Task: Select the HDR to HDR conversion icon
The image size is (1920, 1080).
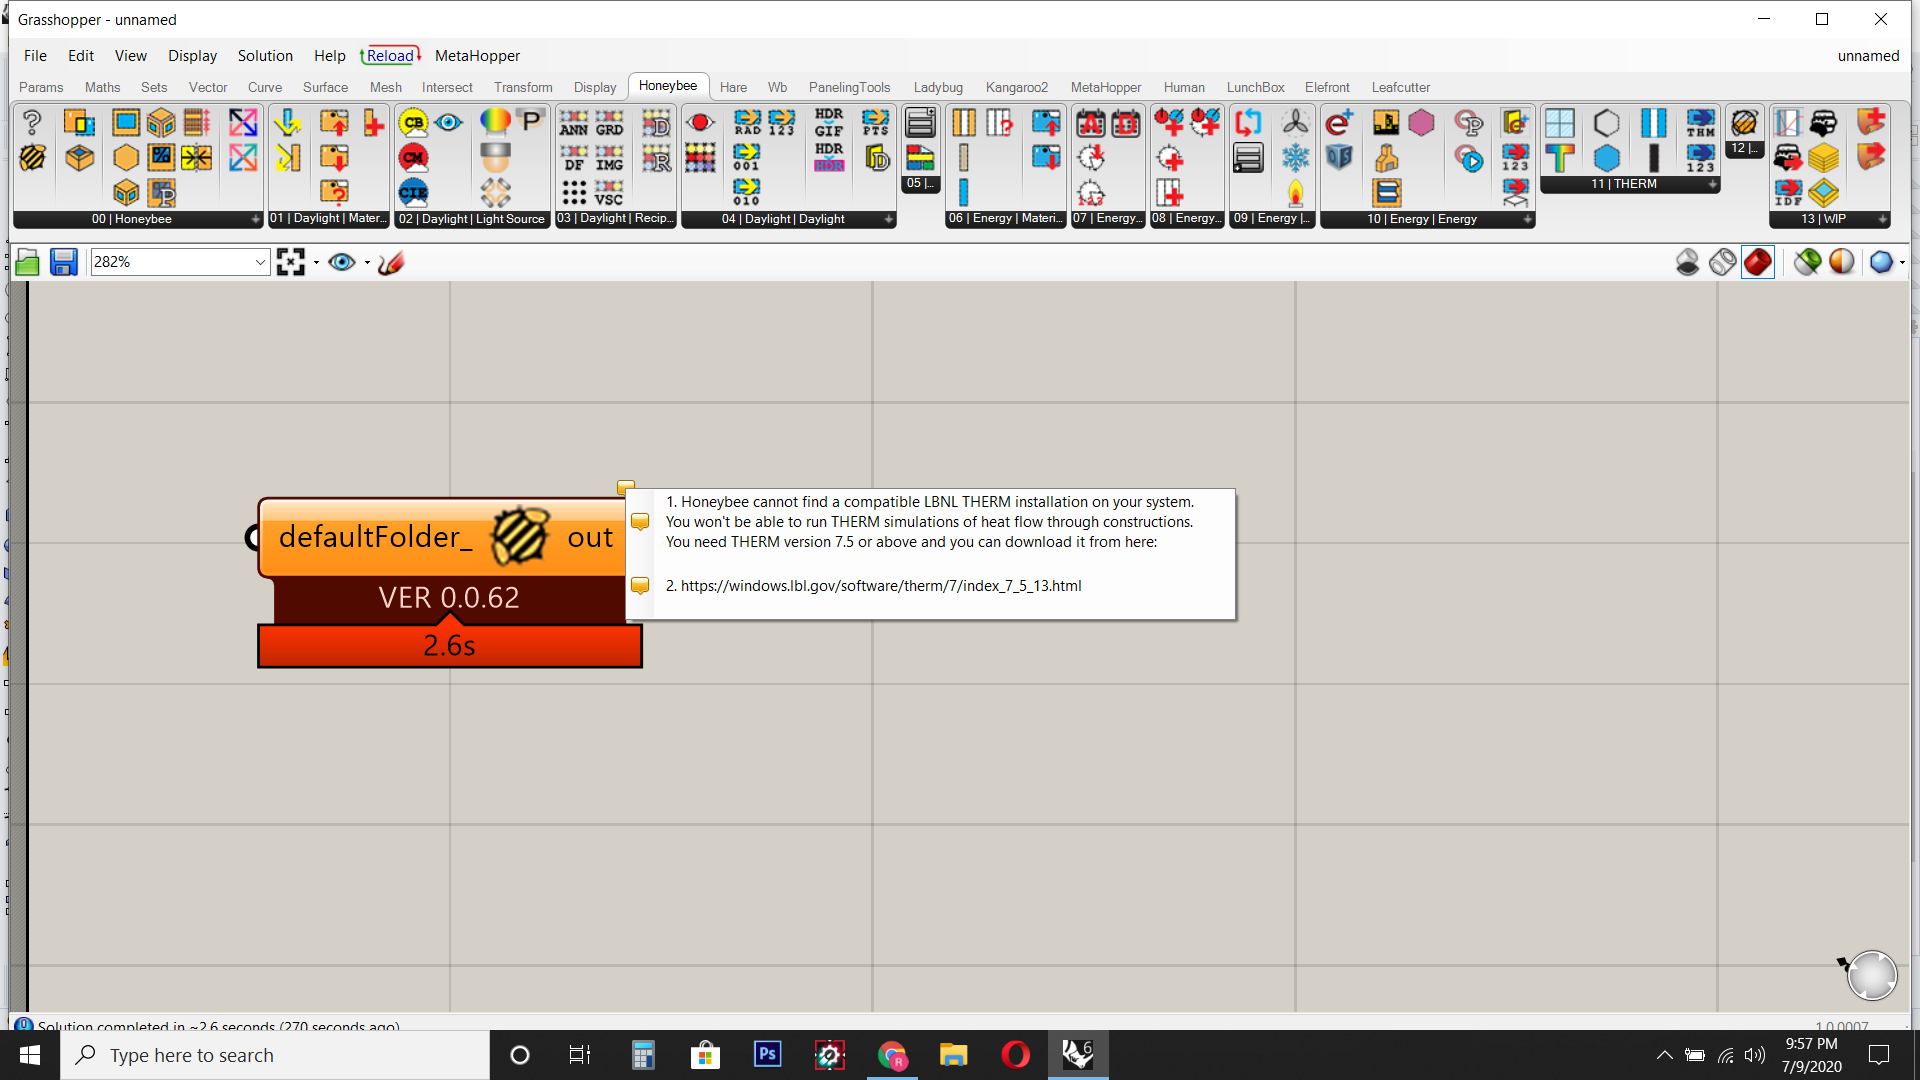Action: [x=829, y=158]
